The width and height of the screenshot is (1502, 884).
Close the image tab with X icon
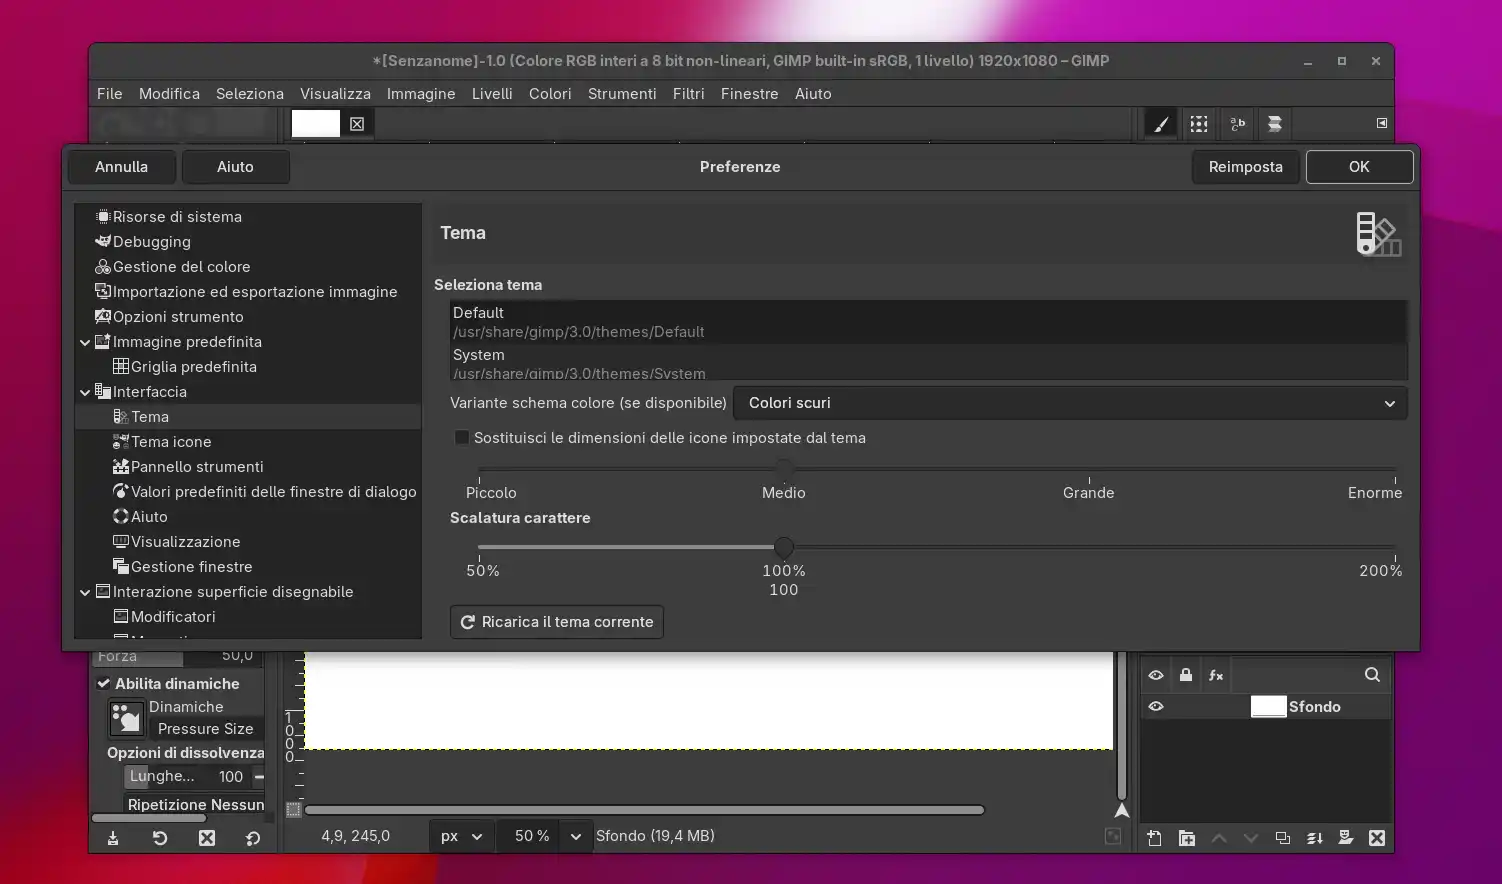[x=357, y=124]
